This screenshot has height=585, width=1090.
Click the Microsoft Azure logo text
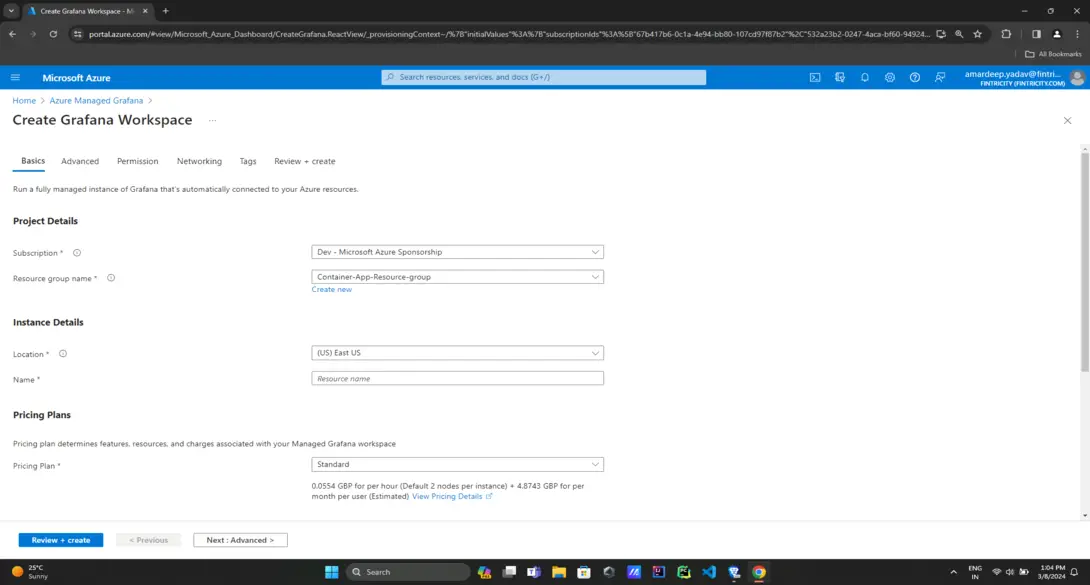click(76, 78)
